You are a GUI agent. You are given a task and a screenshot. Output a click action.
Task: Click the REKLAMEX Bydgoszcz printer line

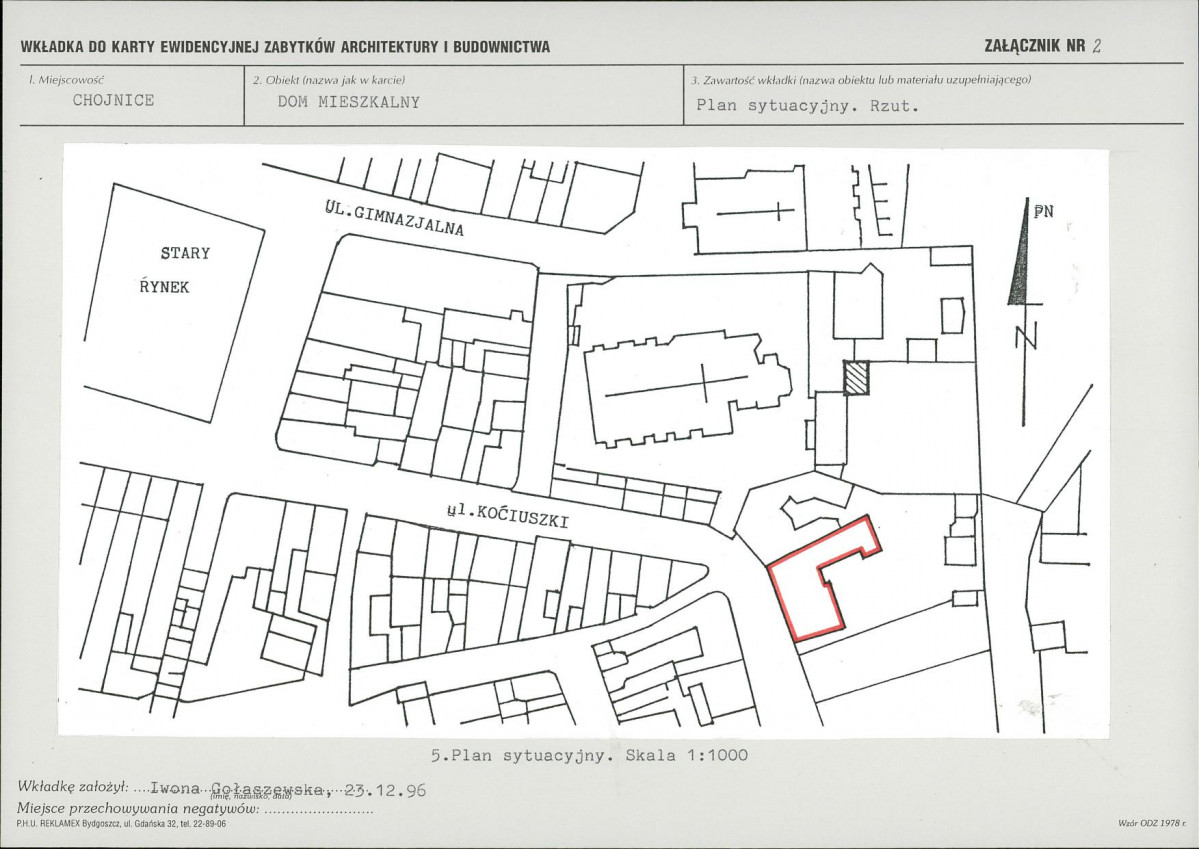point(121,825)
